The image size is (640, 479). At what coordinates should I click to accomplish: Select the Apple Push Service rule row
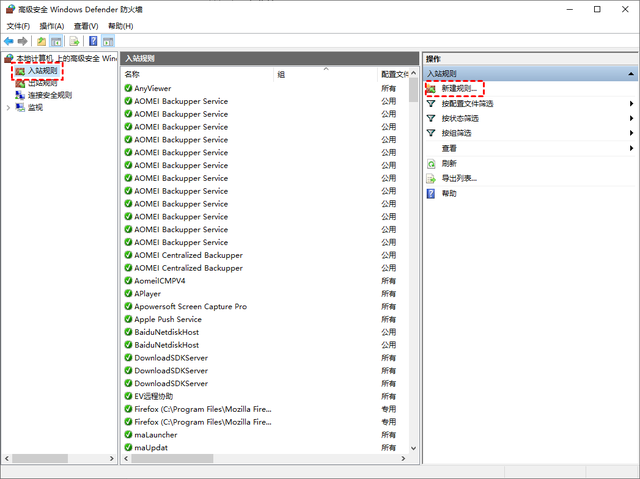[x=265, y=319]
